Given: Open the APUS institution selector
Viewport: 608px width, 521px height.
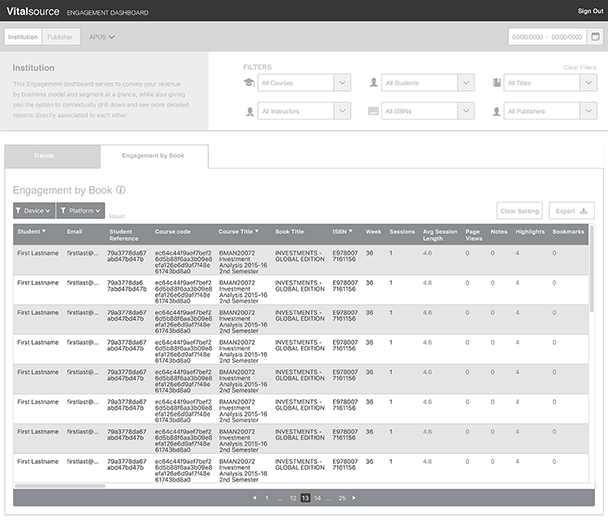Looking at the screenshot, I should click(102, 37).
